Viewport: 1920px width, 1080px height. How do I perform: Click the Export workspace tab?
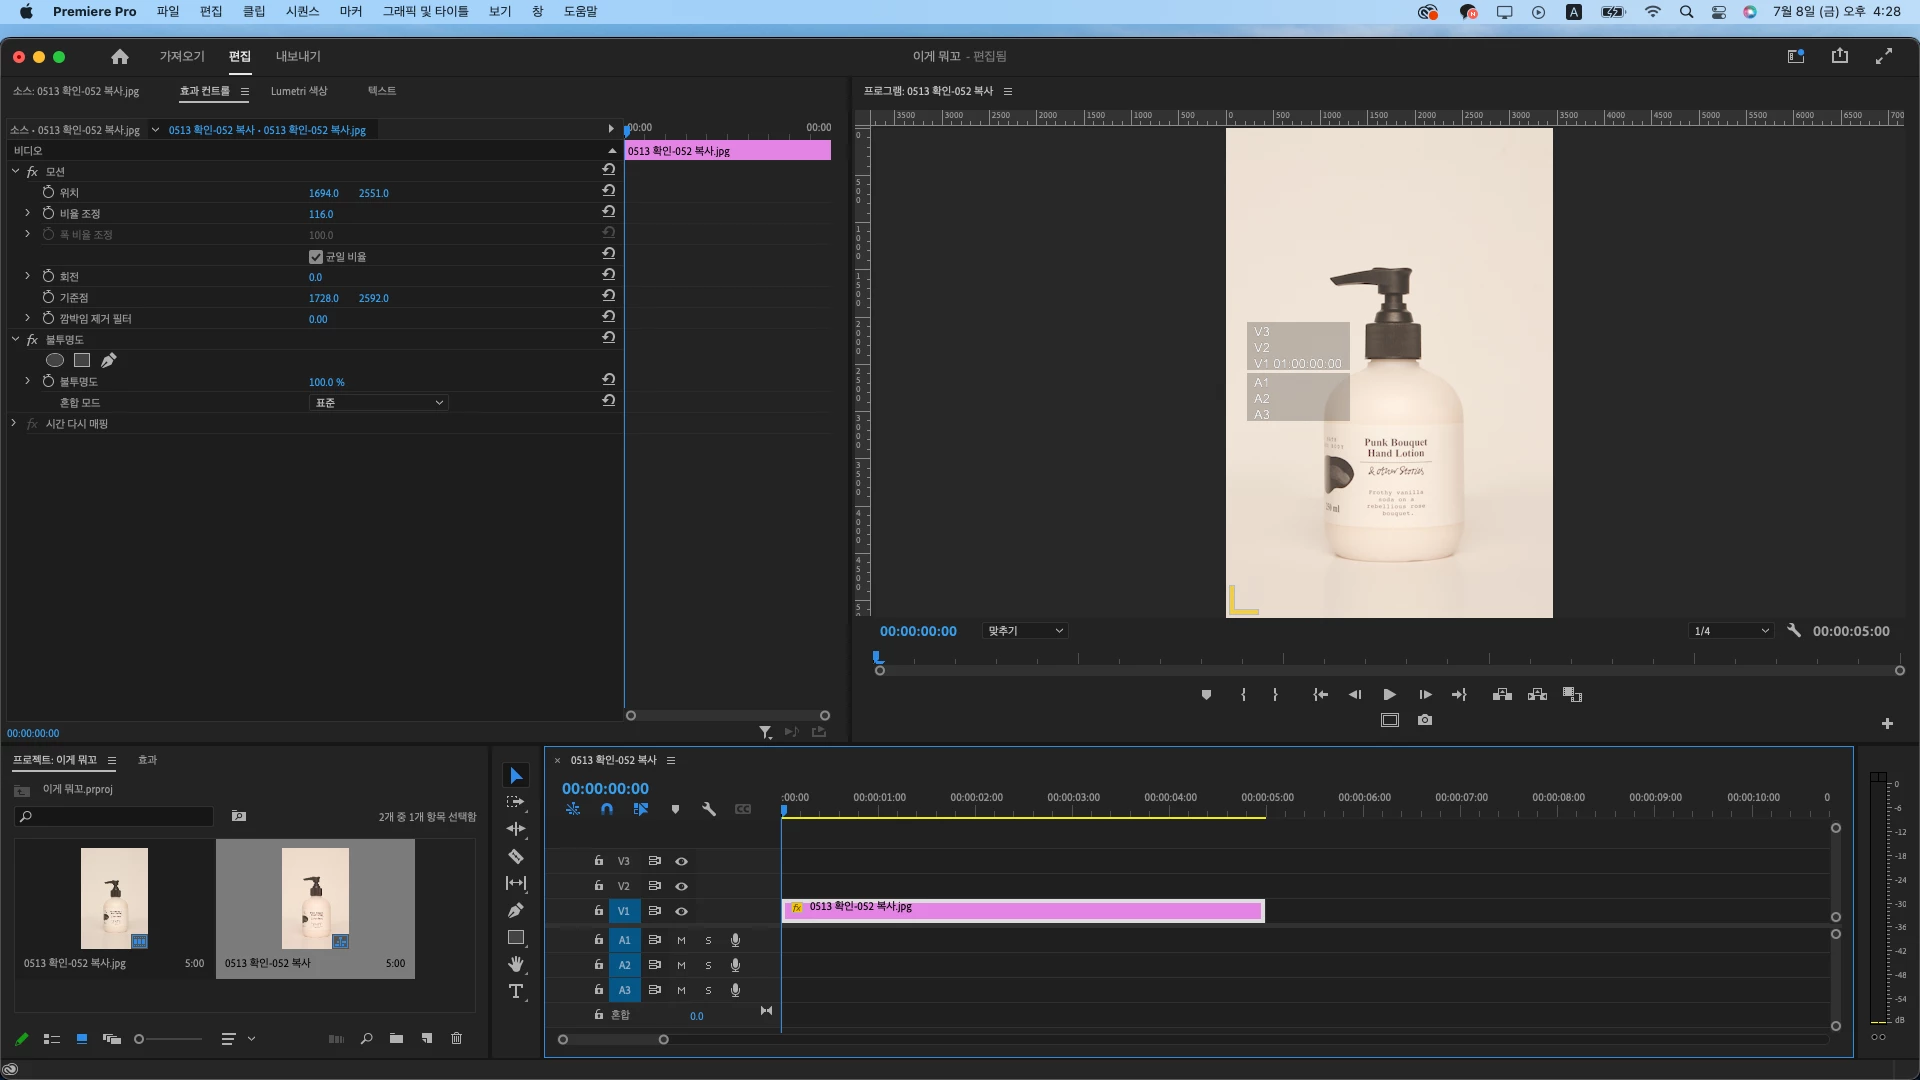click(x=298, y=57)
